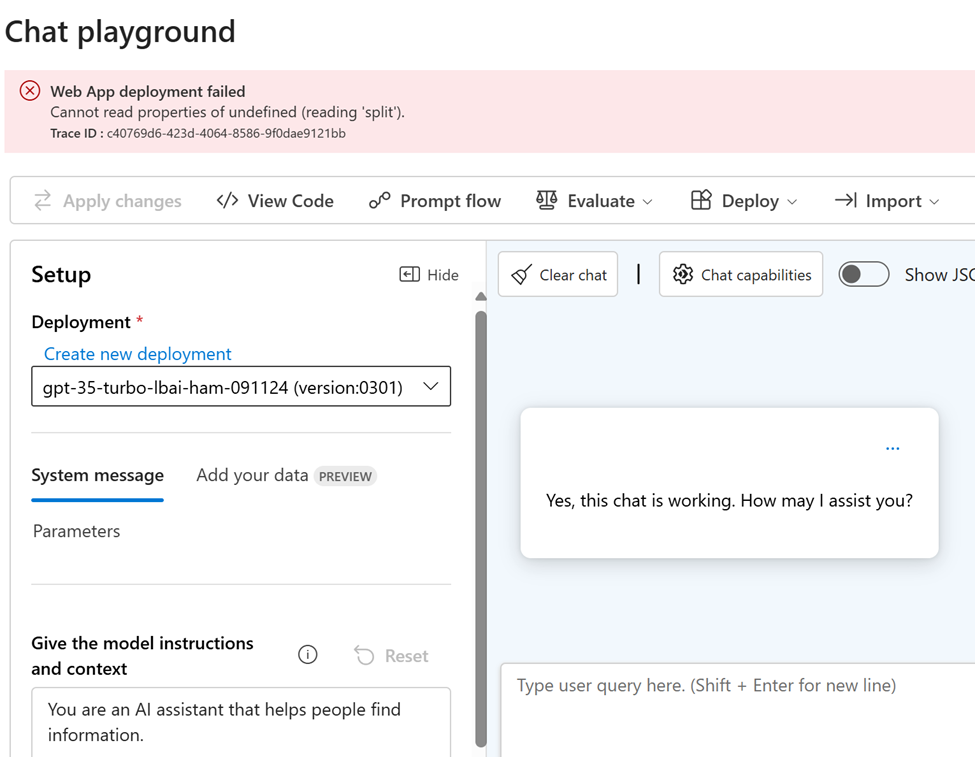Click the Evaluate scales icon
This screenshot has width=975, height=757.
pyautogui.click(x=547, y=200)
